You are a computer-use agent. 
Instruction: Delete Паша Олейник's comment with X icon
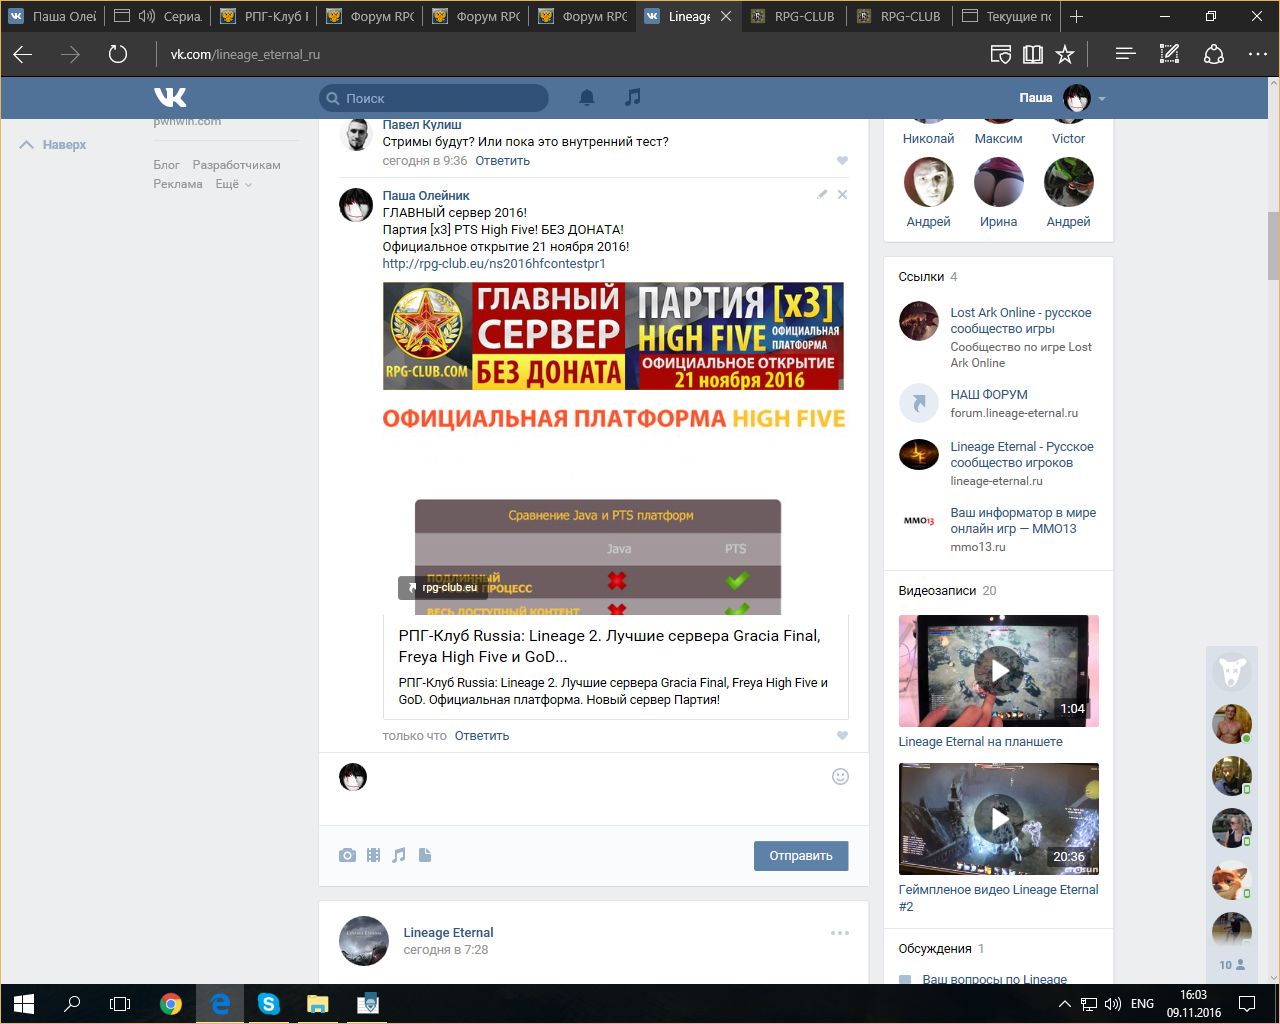[842, 195]
